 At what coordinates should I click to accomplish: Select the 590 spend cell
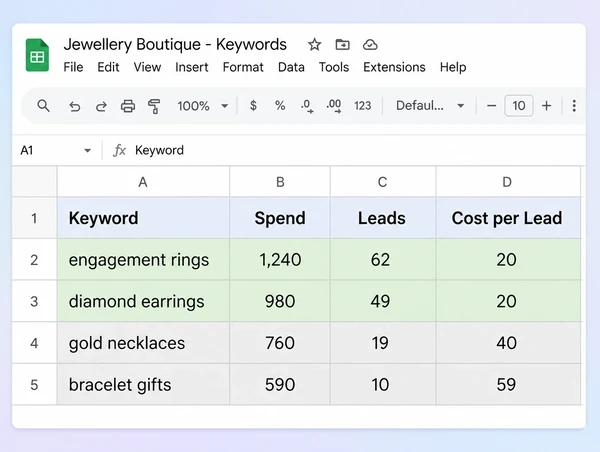[280, 385]
